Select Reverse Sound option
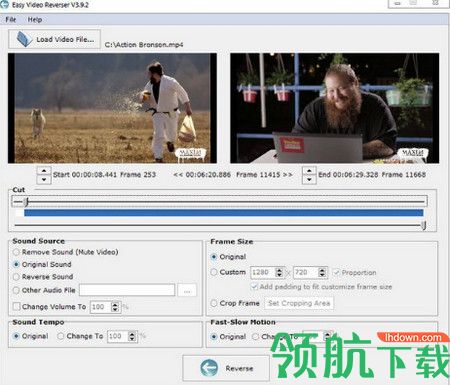The height and width of the screenshot is (385, 450). 43,277
